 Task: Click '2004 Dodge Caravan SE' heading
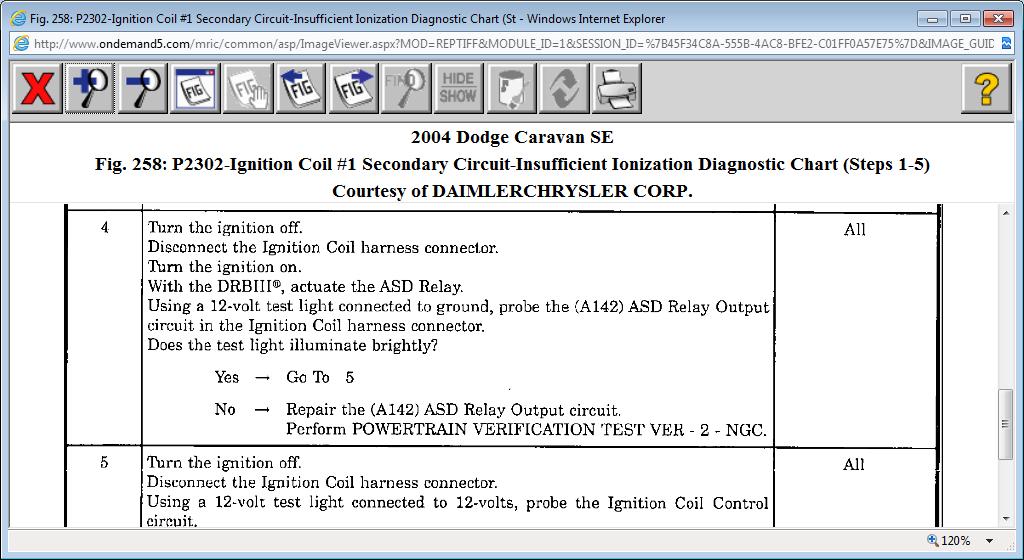pos(512,138)
